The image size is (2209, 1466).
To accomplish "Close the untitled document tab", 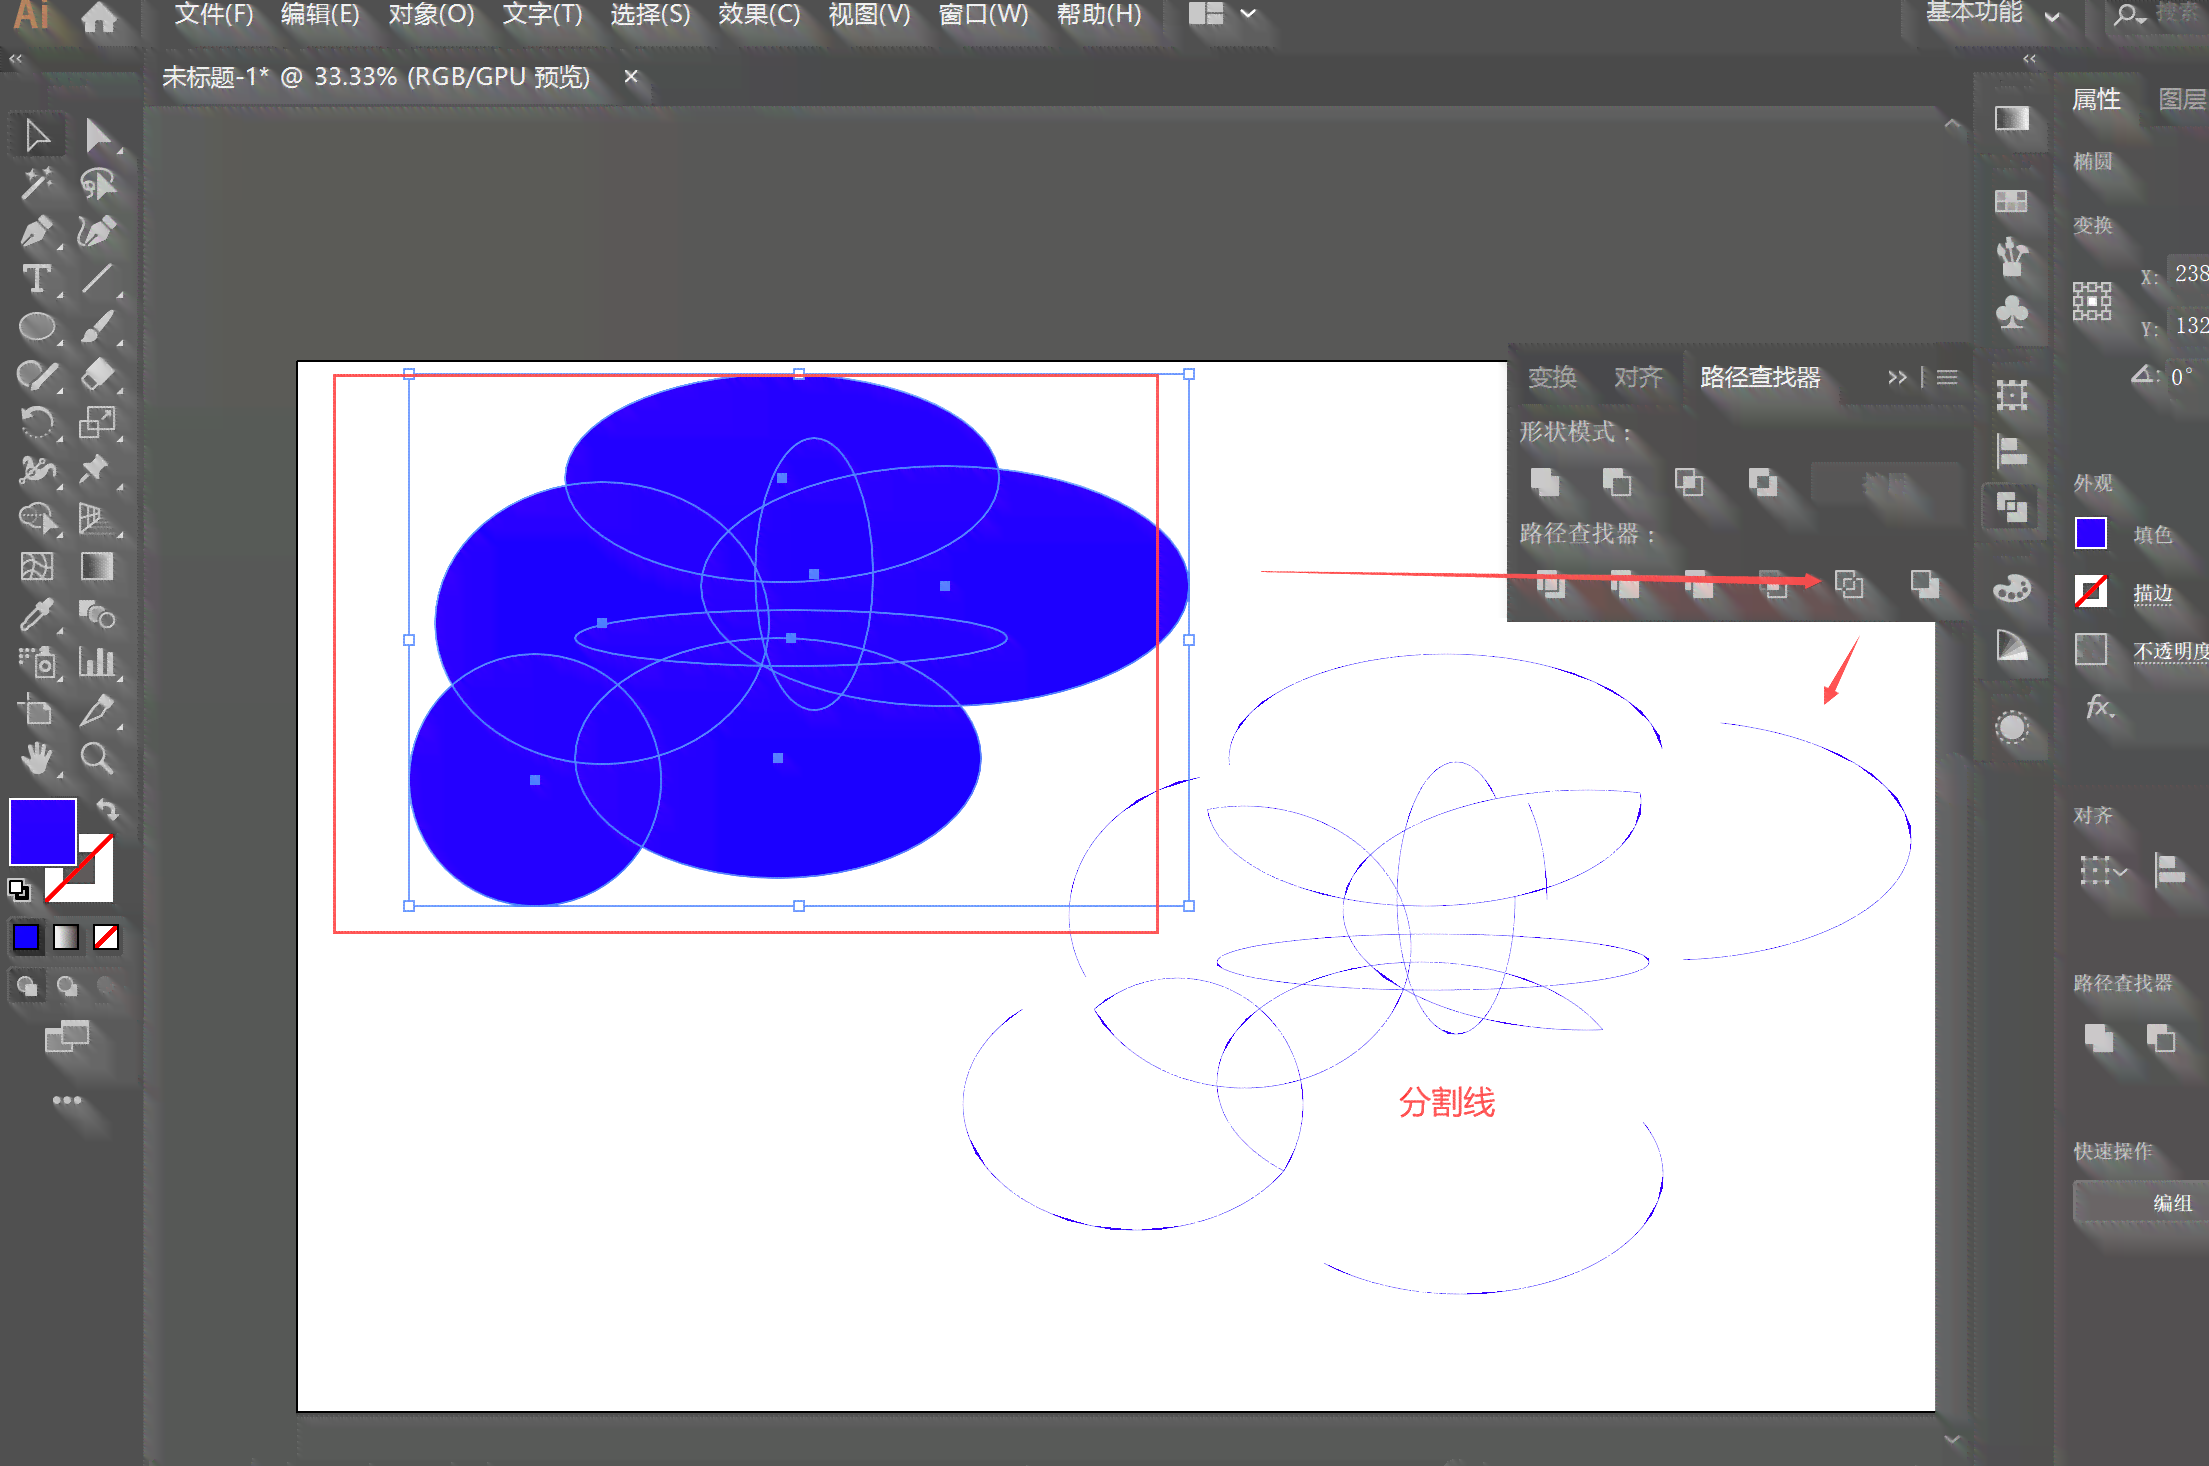I will [x=631, y=76].
